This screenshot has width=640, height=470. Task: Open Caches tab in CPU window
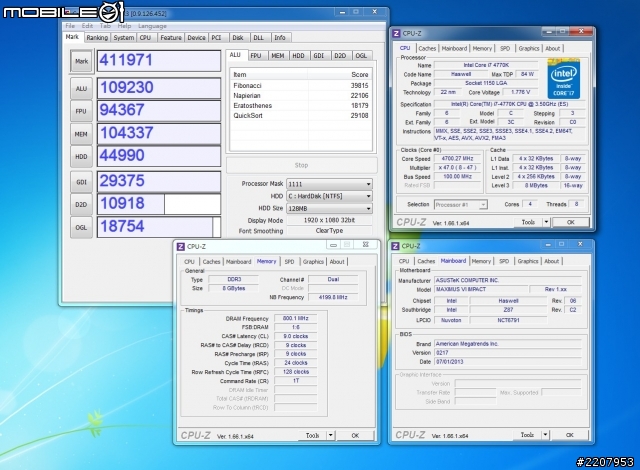tap(427, 48)
